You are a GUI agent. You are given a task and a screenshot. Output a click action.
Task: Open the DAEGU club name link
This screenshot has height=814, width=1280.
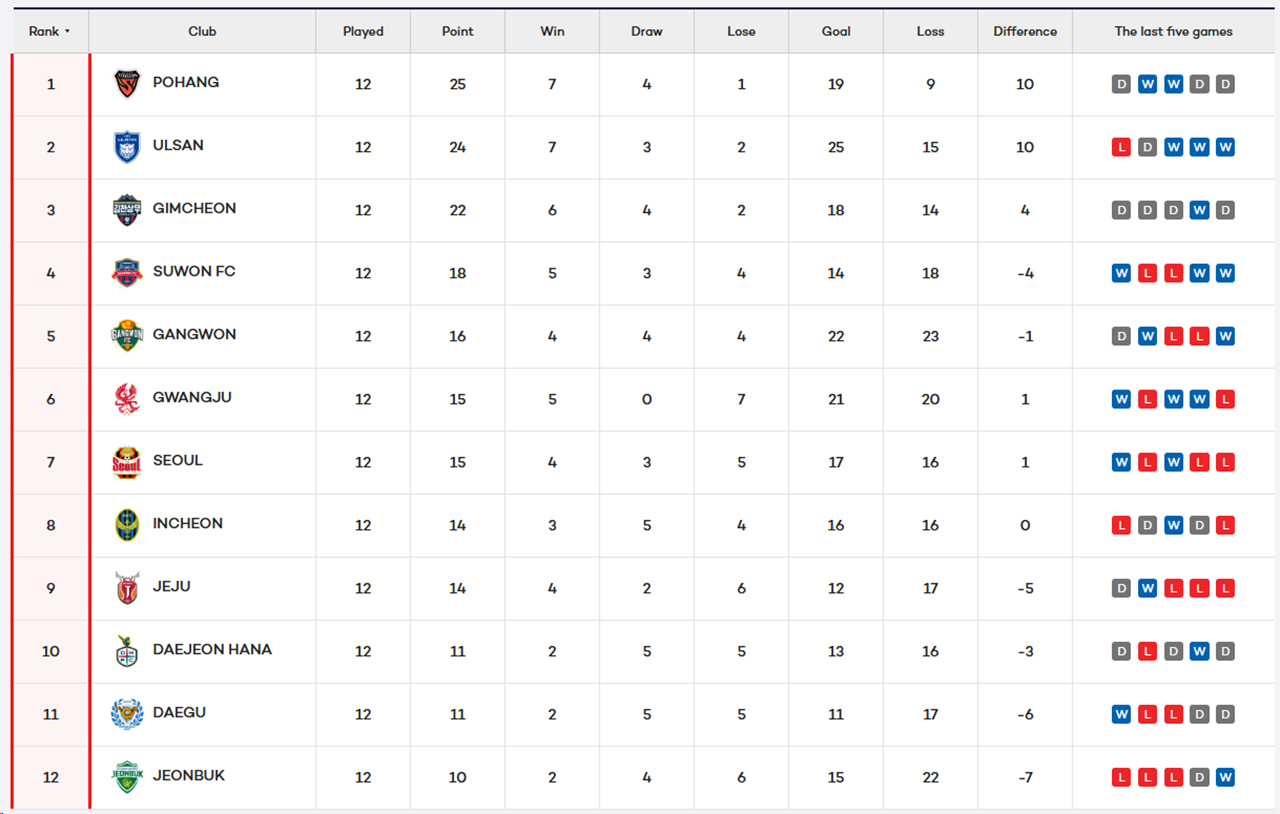pos(179,713)
